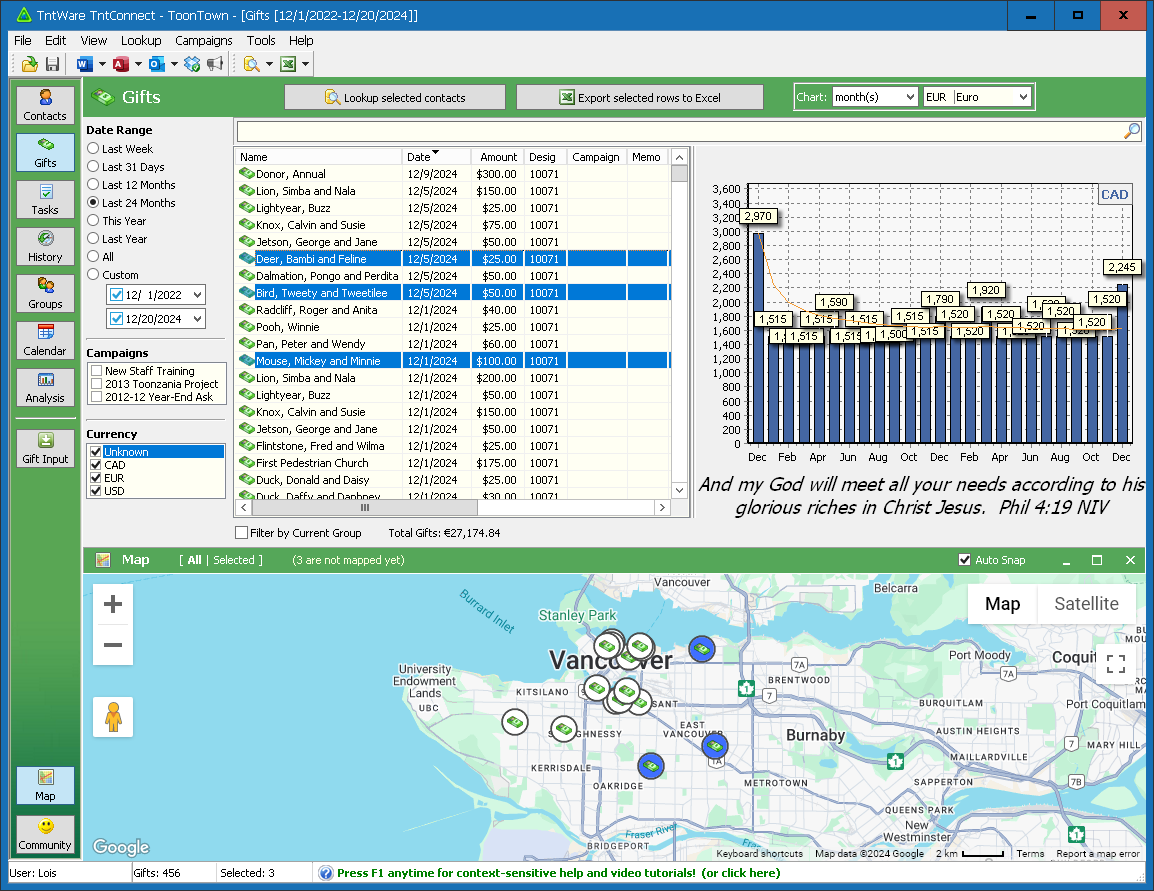Viewport: 1154px width, 891px height.
Task: Click the Street View pegman icon
Action: pyautogui.click(x=113, y=717)
